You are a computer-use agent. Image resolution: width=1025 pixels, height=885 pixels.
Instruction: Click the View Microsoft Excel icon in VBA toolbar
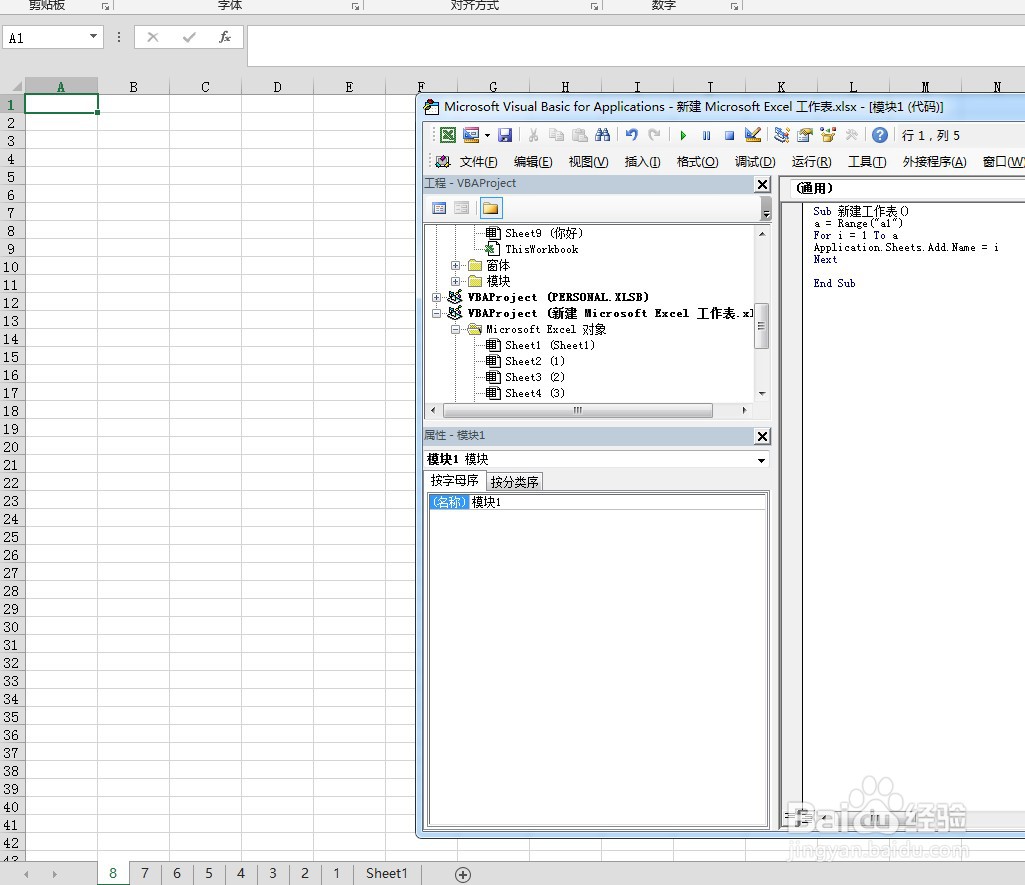click(x=448, y=135)
